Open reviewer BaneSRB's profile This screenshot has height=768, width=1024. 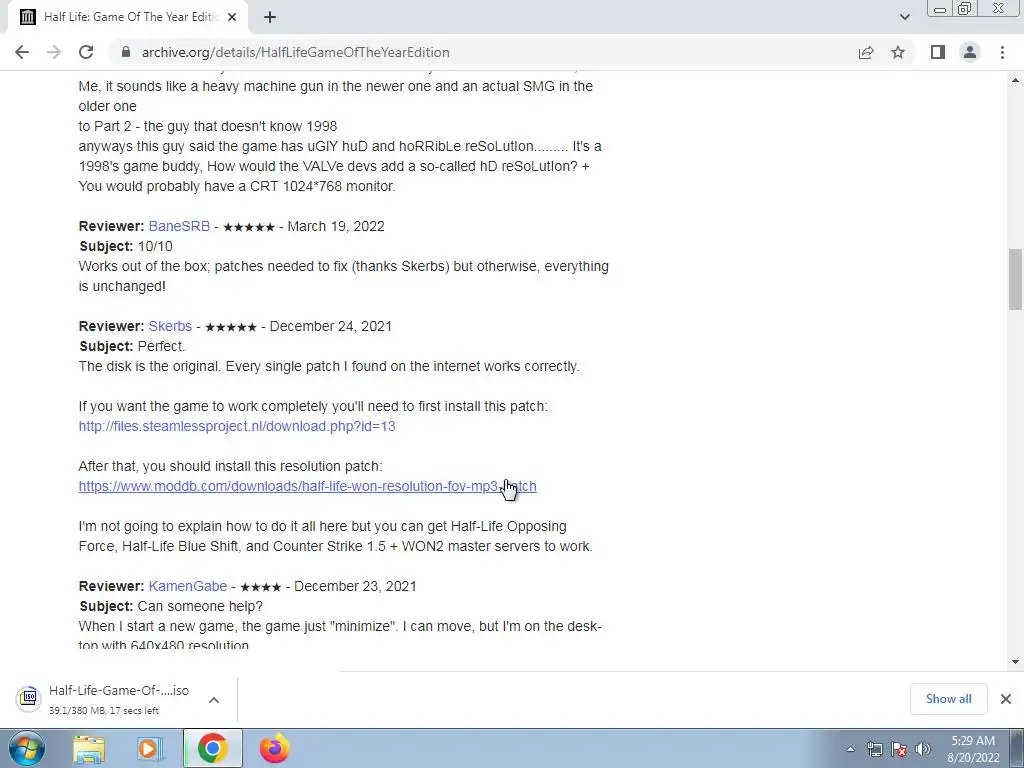179,226
